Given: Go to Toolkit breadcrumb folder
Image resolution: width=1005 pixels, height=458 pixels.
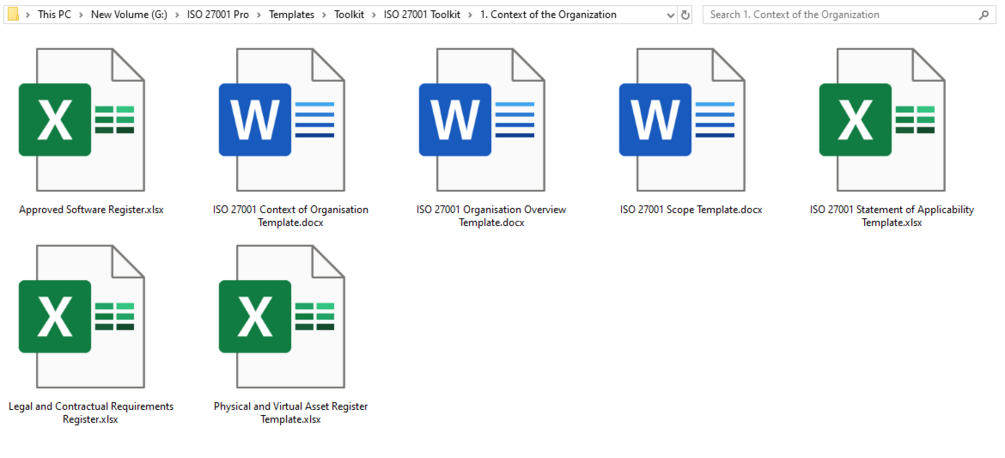Looking at the screenshot, I should pos(349,15).
